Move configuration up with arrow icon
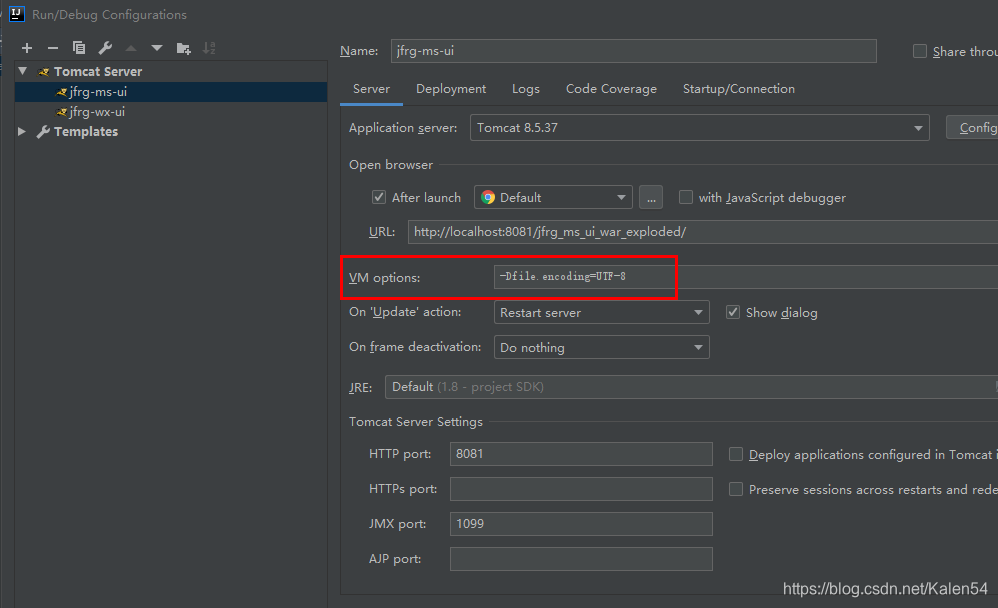Image resolution: width=998 pixels, height=608 pixels. [131, 48]
